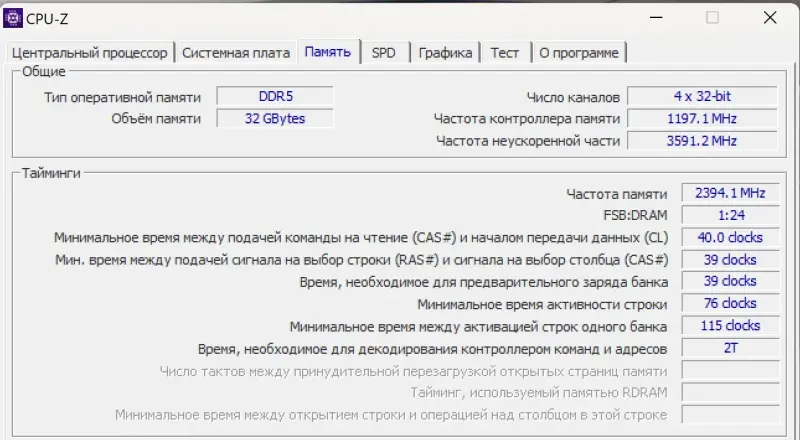
Task: Switch to the Системная плата tab
Action: click(x=236, y=53)
